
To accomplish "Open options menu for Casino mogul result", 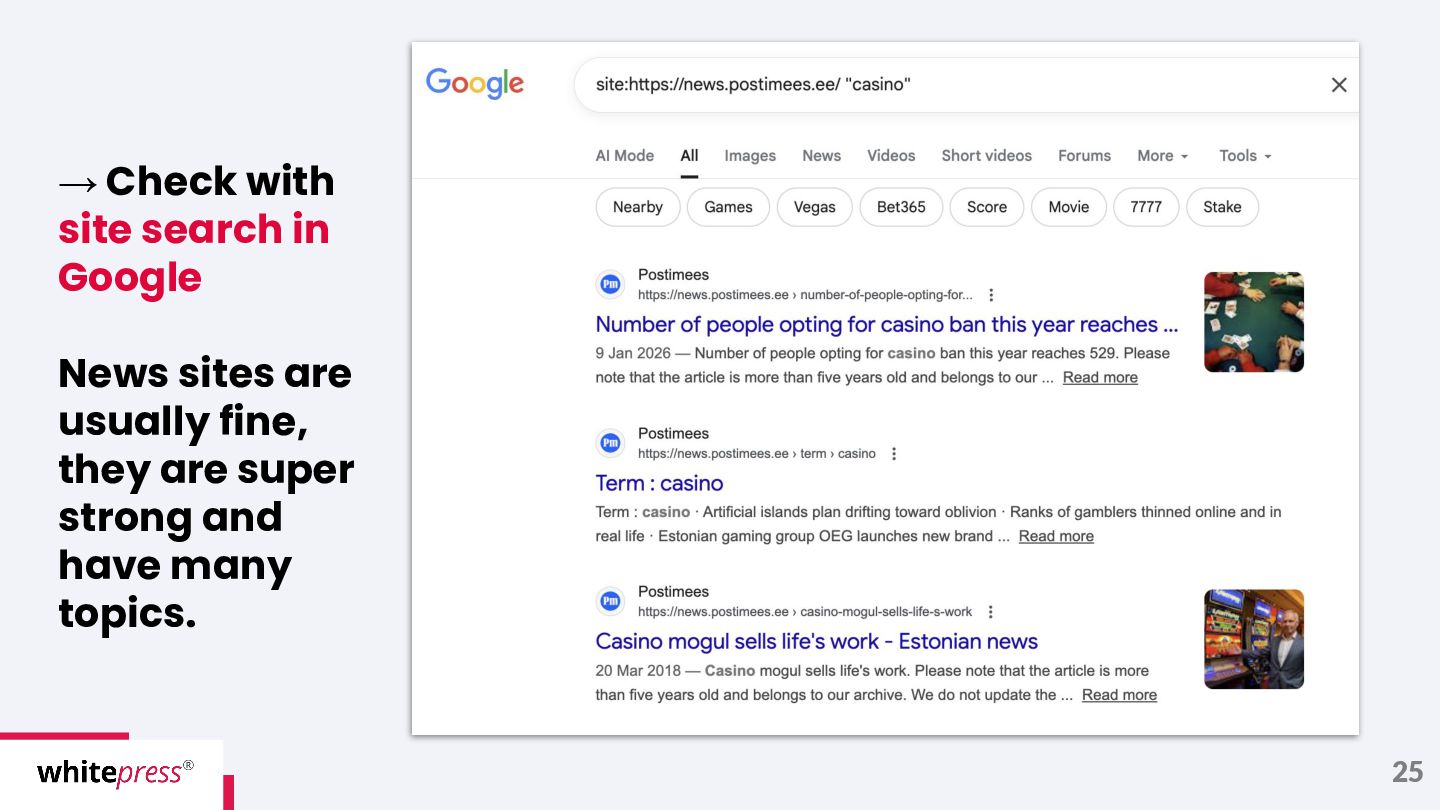I will pyautogui.click(x=991, y=612).
